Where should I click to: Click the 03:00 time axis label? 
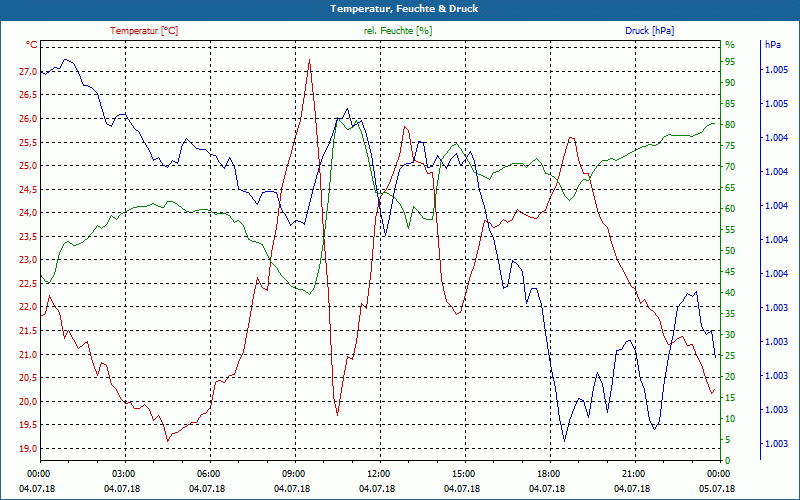[x=123, y=473]
